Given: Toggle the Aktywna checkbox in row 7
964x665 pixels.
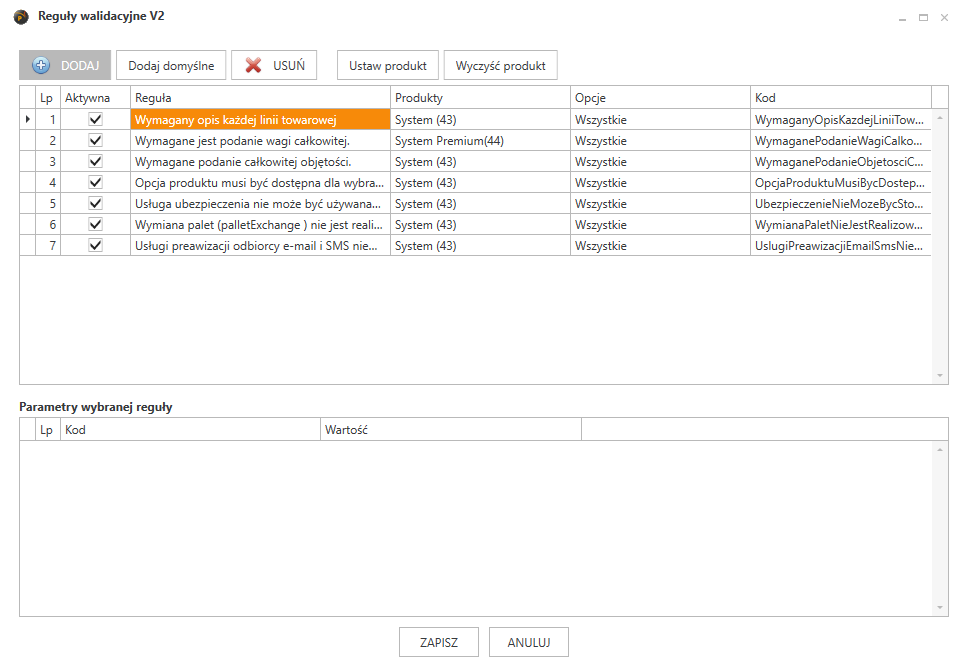Looking at the screenshot, I should (95, 245).
